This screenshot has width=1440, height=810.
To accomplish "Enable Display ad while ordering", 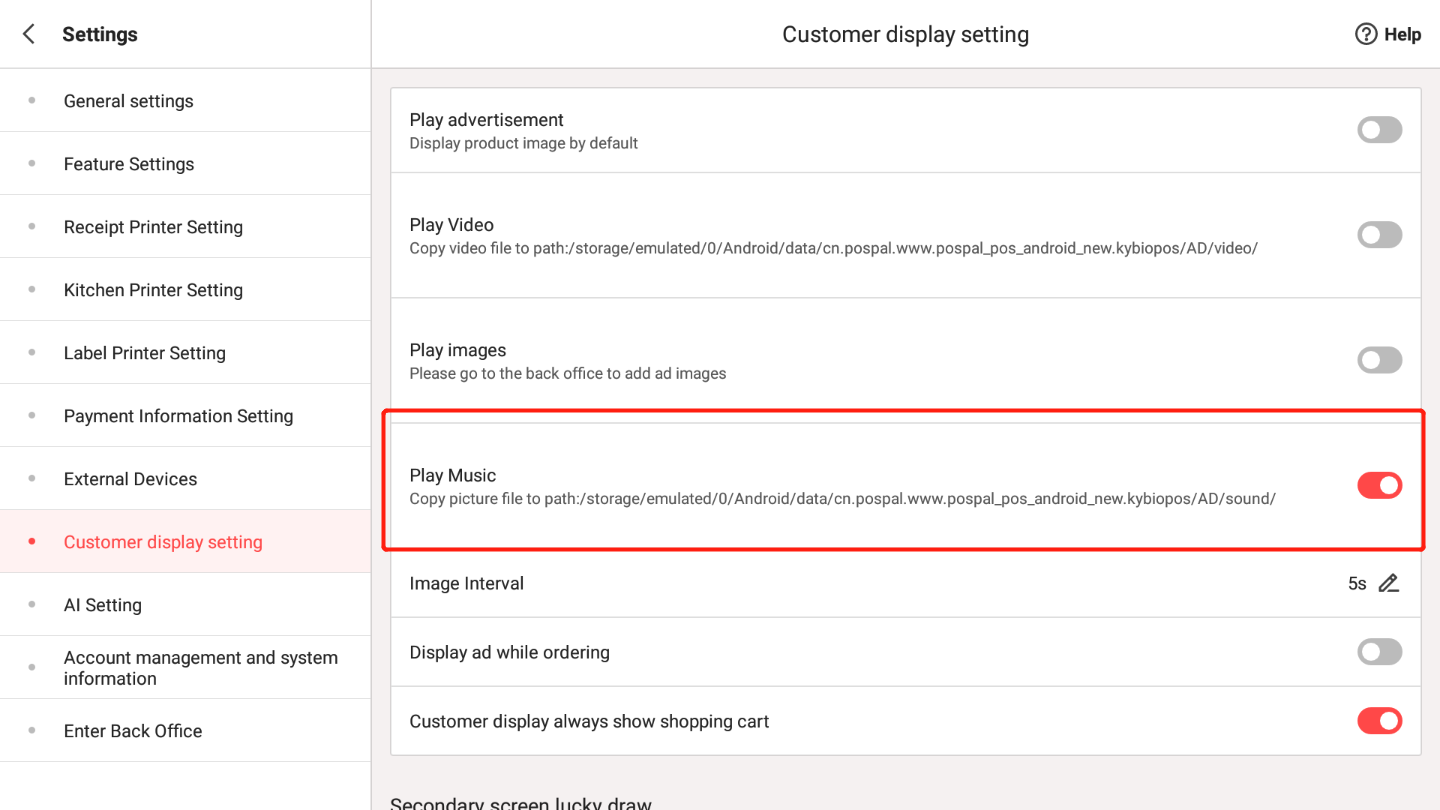I will coord(1380,652).
